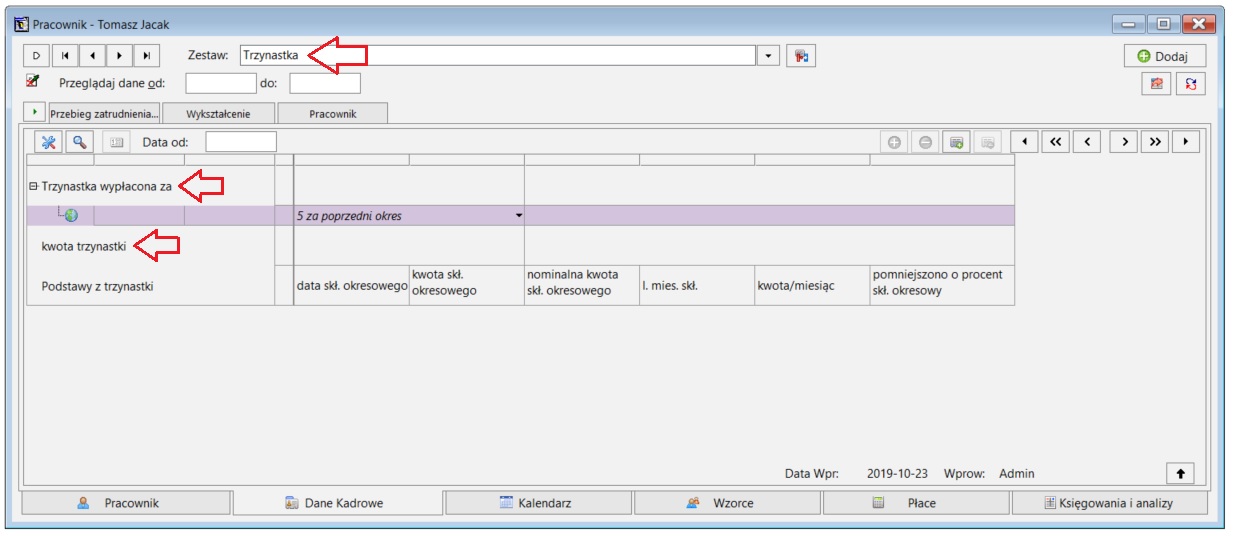1233x536 pixels.
Task: Switch to the Przebieg zatrudnienia tab
Action: pos(104,113)
